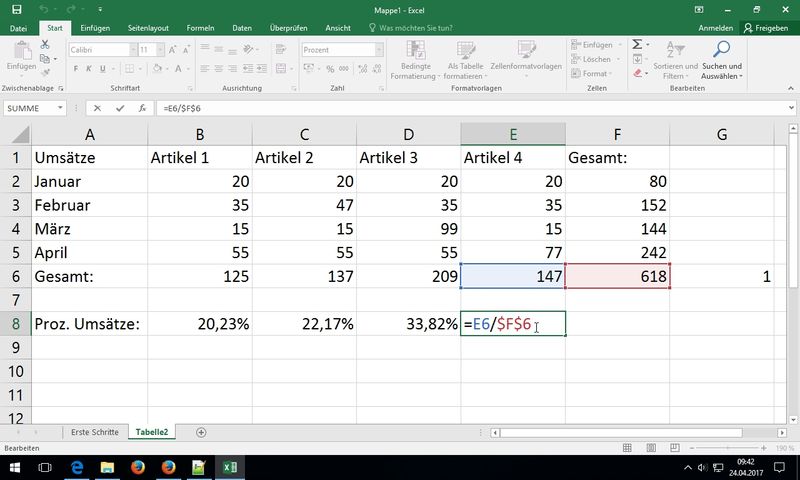
Task: Toggle italic with the K button
Action: [x=89, y=68]
